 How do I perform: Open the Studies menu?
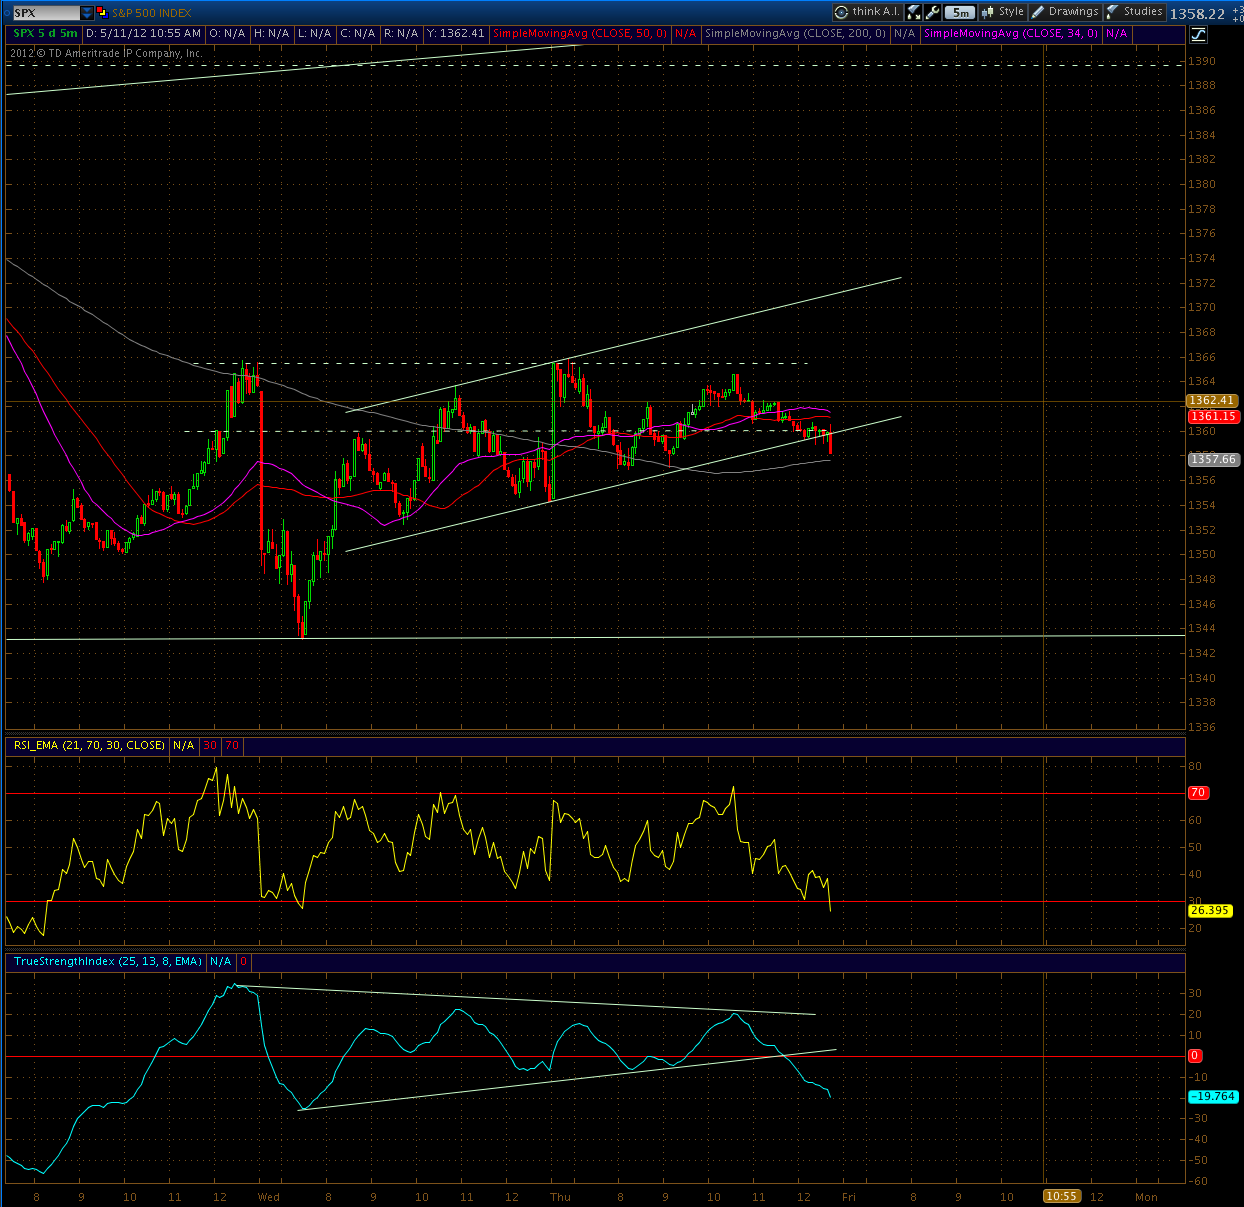pos(1135,12)
